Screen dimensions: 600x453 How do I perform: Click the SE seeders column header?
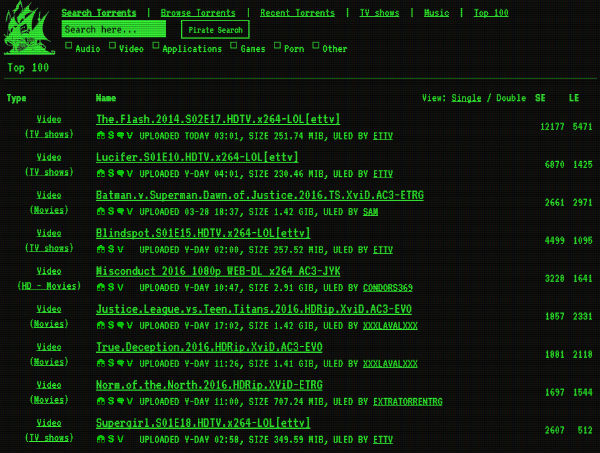point(540,98)
